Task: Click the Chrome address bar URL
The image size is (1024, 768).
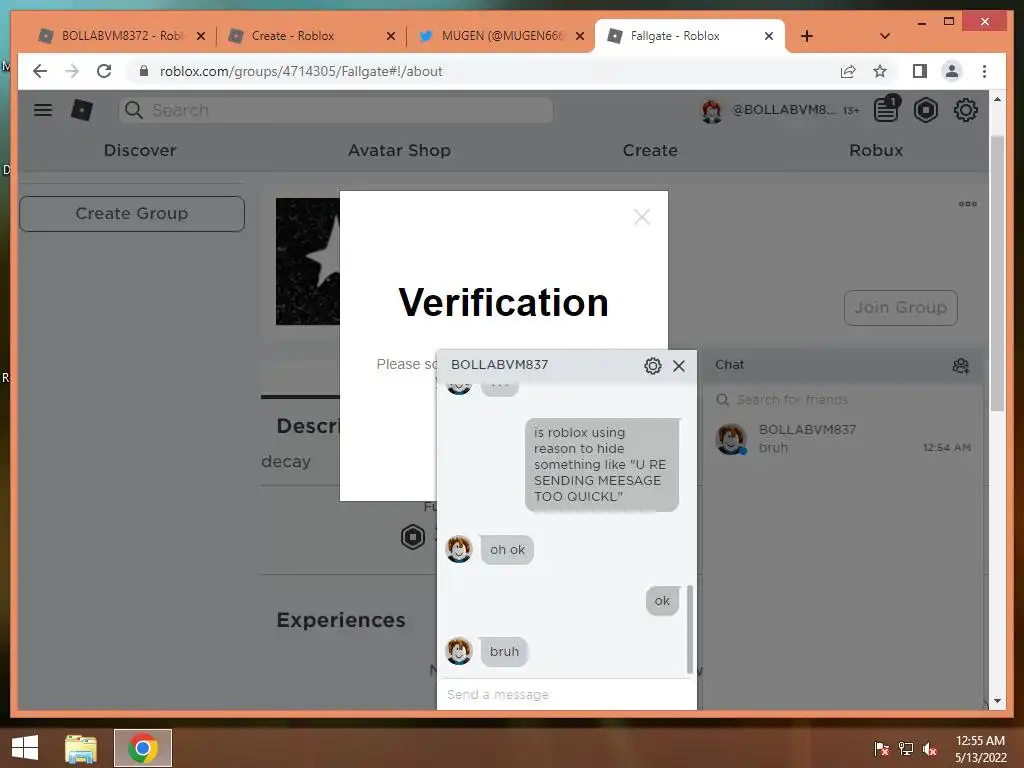Action: pos(300,71)
